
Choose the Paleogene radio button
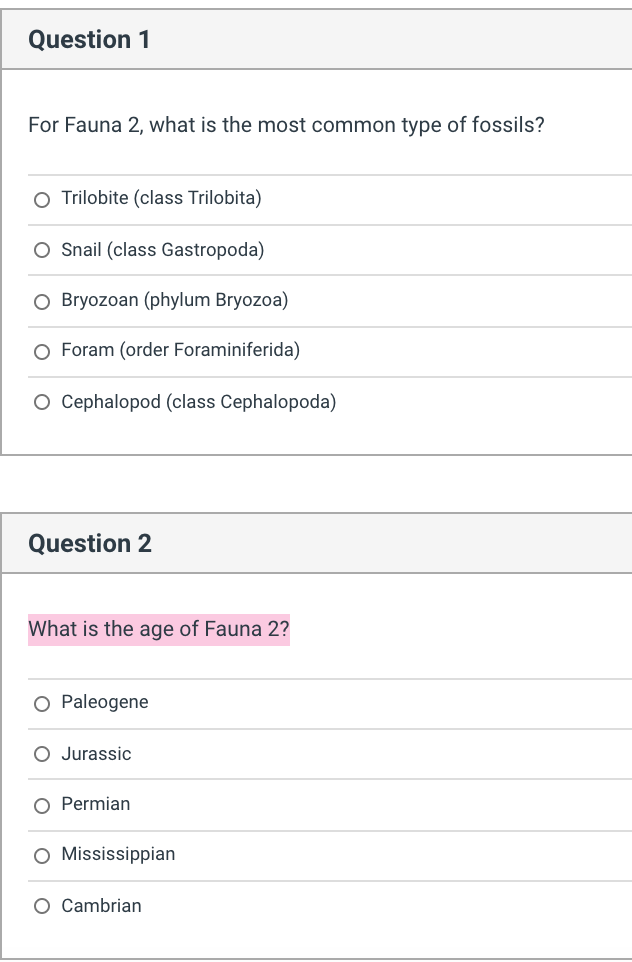coord(42,703)
